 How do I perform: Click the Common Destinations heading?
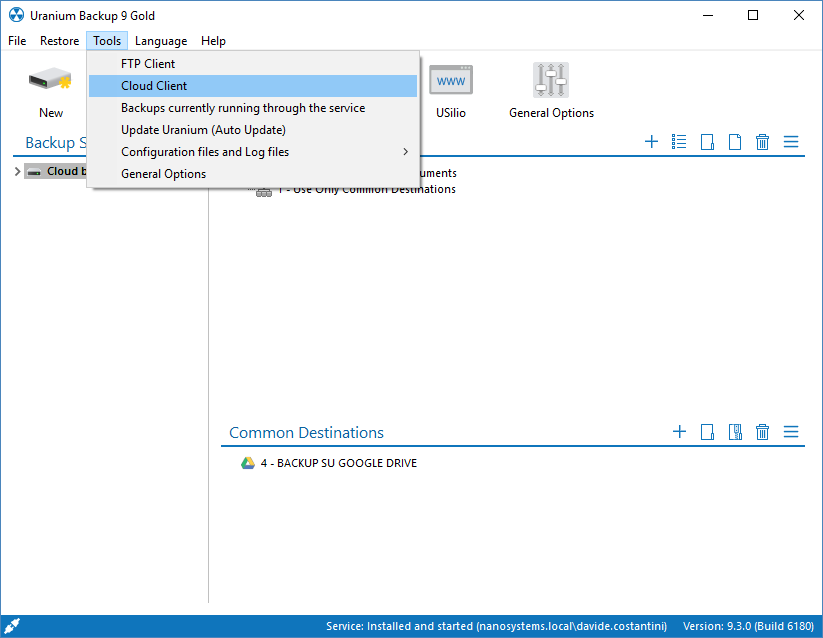pos(307,432)
